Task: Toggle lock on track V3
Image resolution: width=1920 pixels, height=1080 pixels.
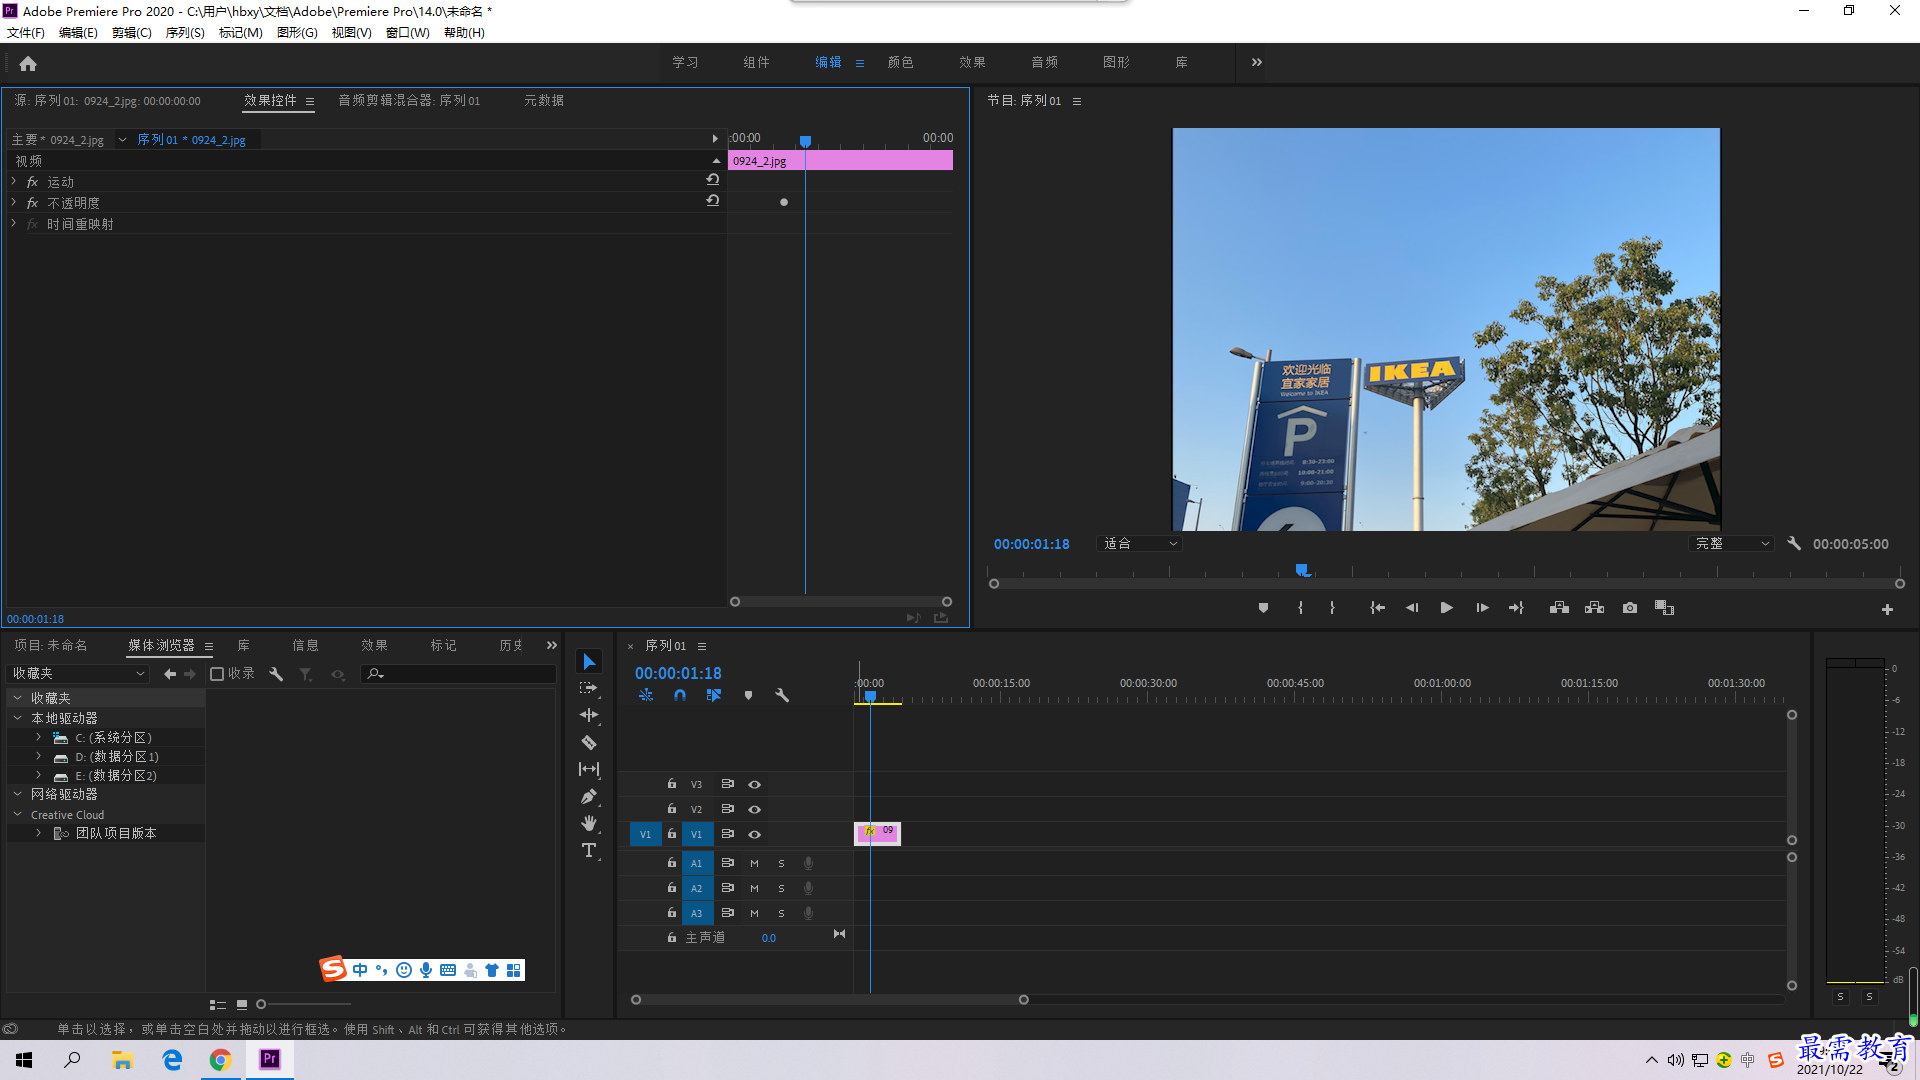Action: tap(672, 784)
